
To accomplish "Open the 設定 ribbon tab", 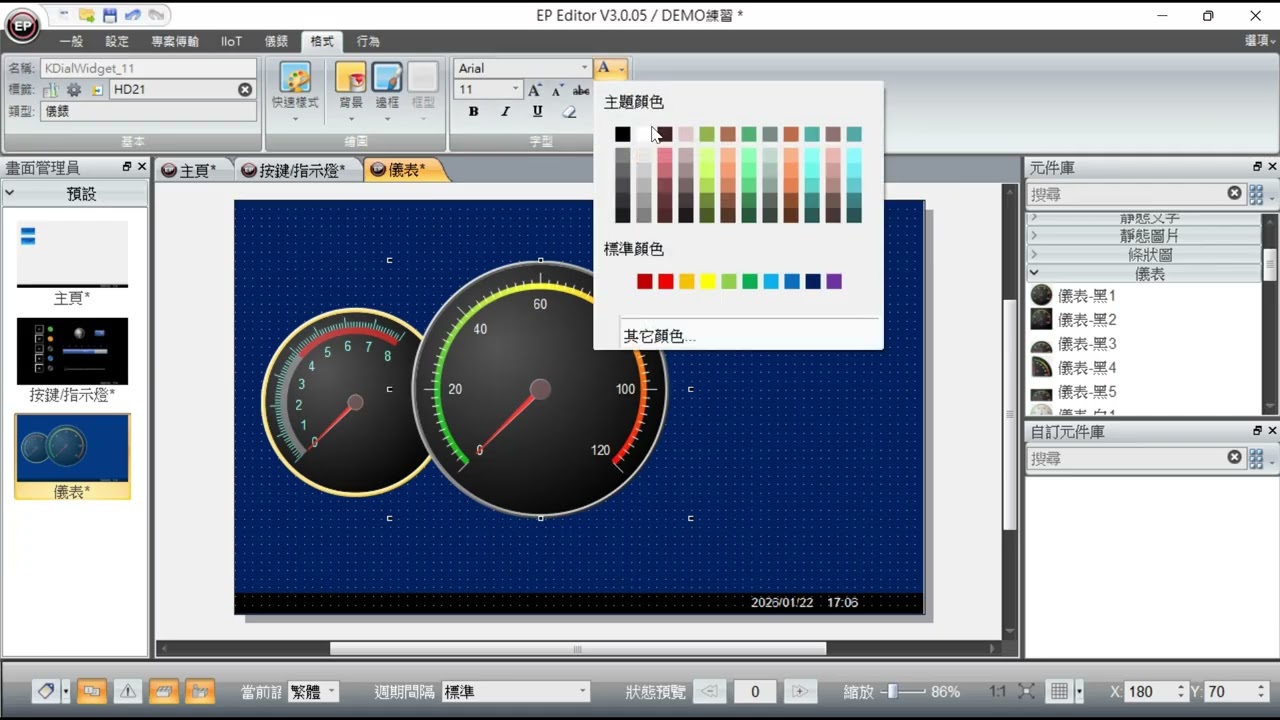I will tap(117, 41).
